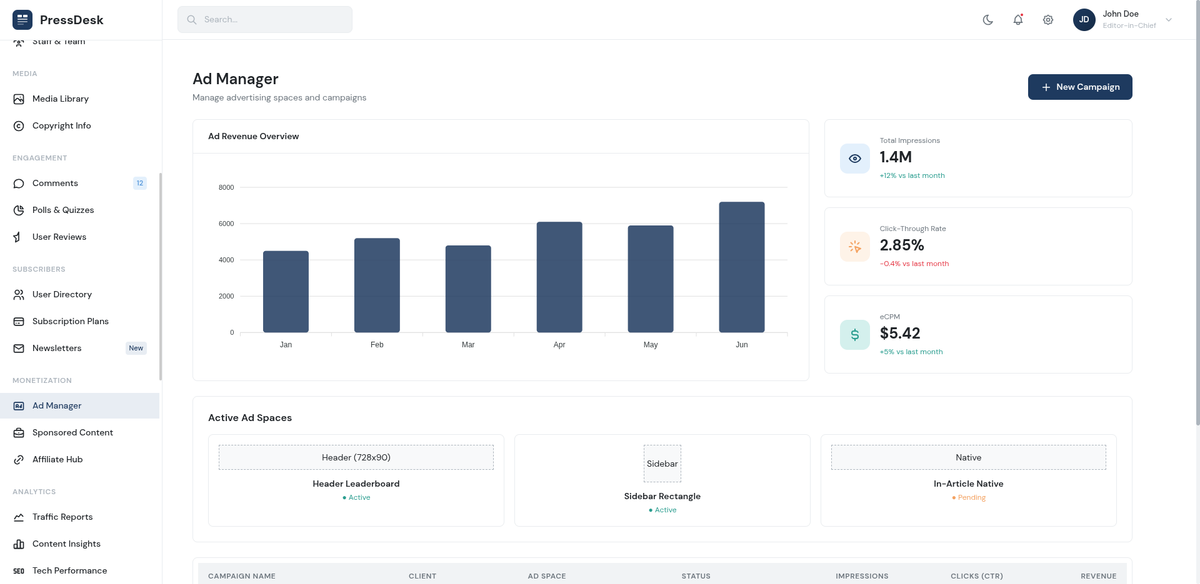1200x584 pixels.
Task: Open notifications bell icon
Action: coord(1018,20)
